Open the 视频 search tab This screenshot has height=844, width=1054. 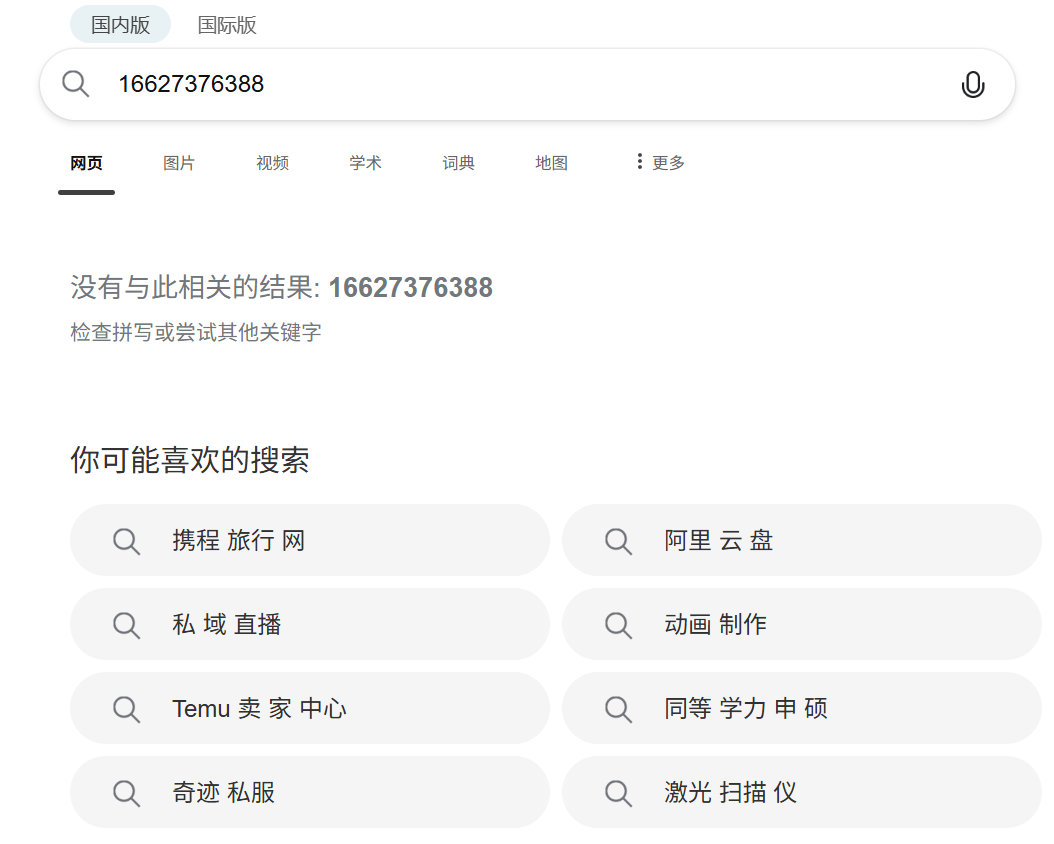coord(272,163)
